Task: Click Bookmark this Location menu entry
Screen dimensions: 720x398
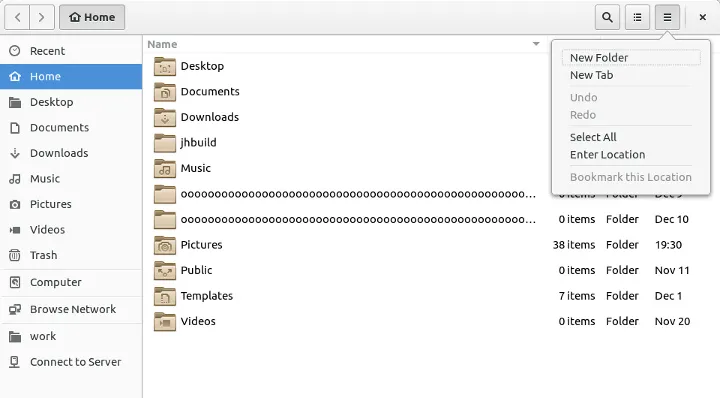Action: (x=631, y=177)
